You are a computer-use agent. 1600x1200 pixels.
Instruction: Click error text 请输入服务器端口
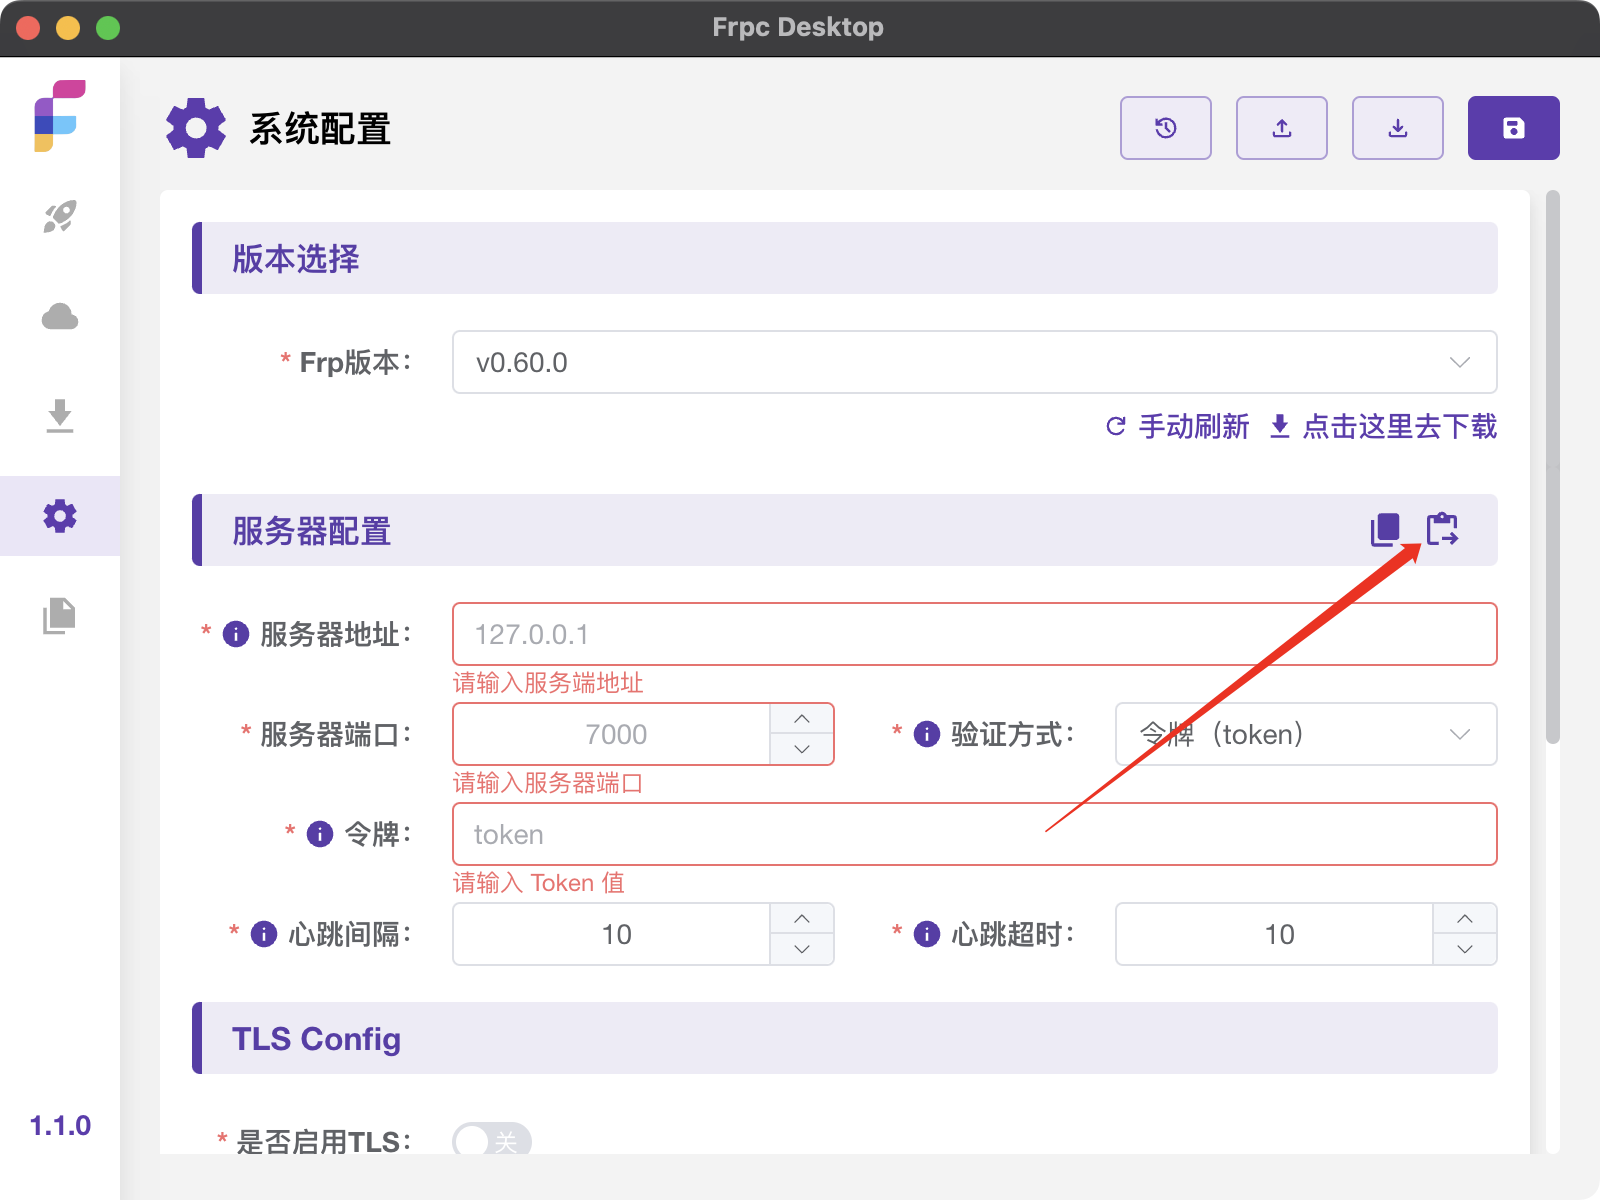click(548, 783)
